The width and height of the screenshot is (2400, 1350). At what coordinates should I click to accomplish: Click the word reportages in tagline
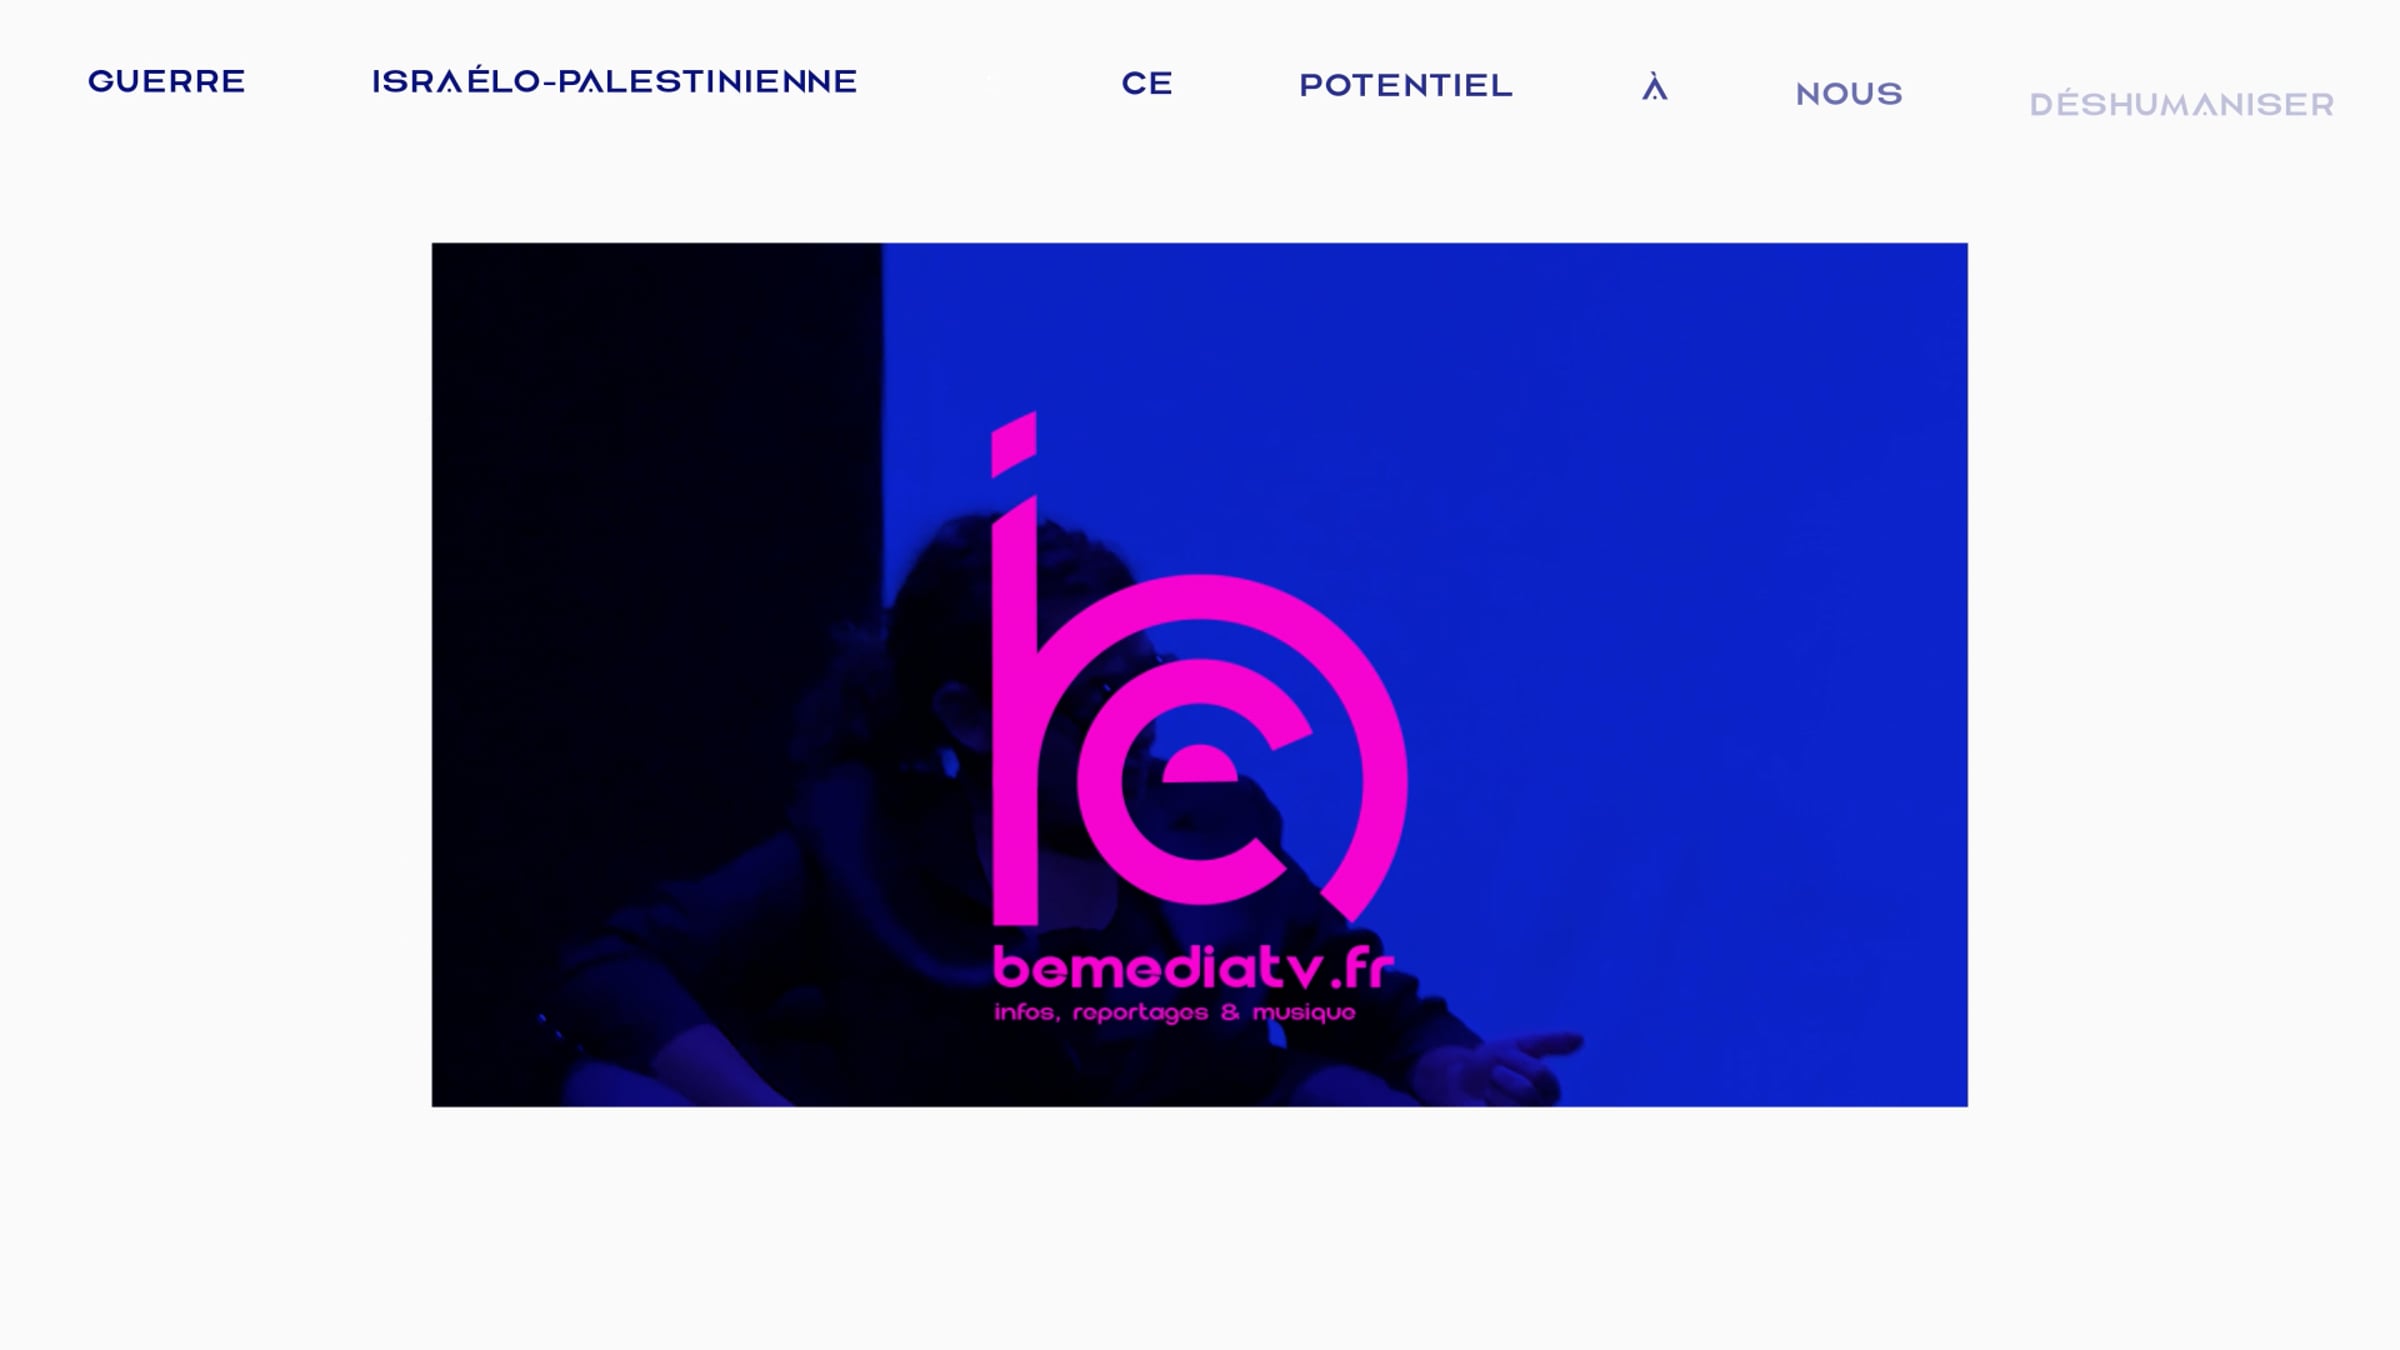[x=1140, y=1014]
